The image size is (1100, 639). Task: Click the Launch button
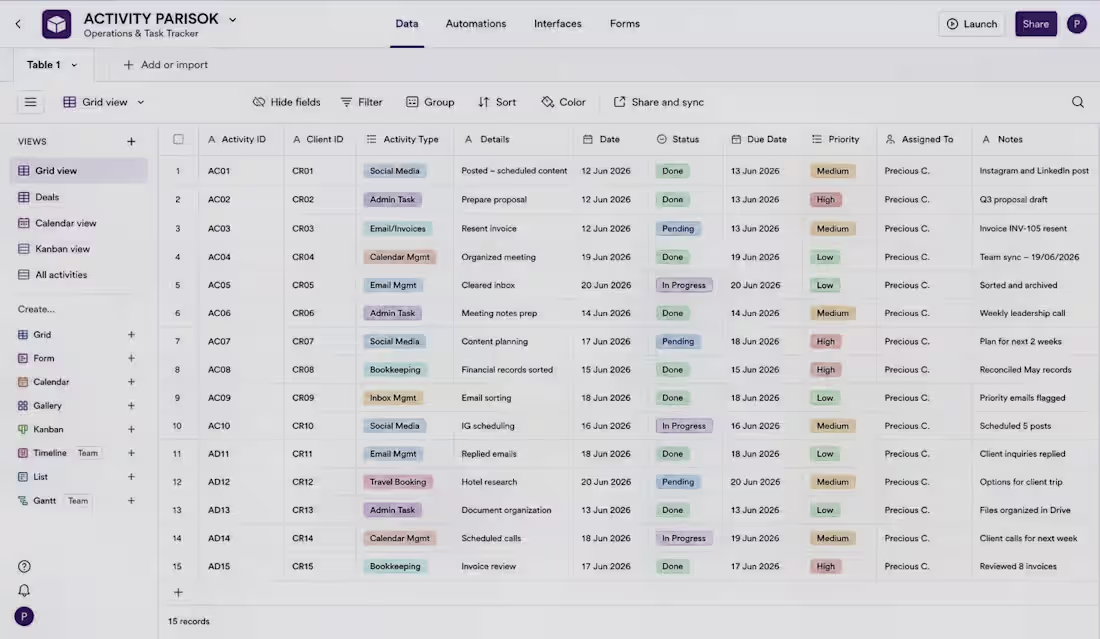(972, 24)
